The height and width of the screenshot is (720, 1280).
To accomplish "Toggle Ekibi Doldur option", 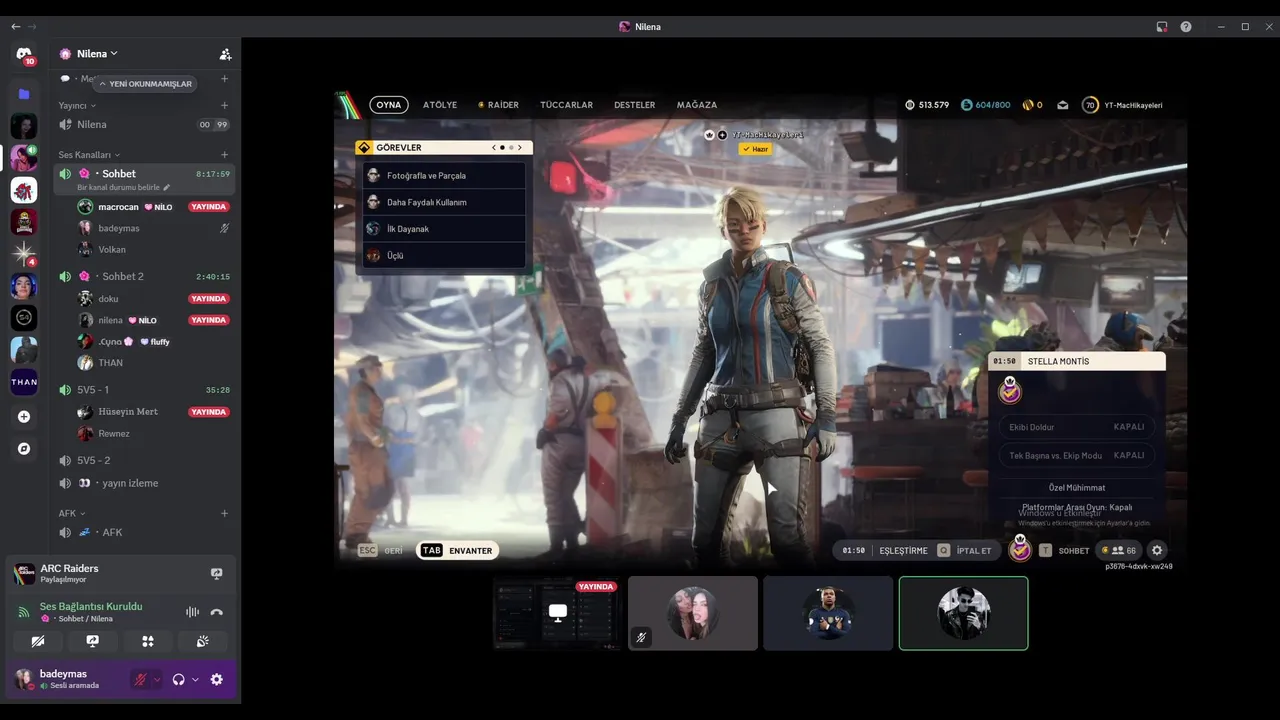I will click(x=1076, y=427).
